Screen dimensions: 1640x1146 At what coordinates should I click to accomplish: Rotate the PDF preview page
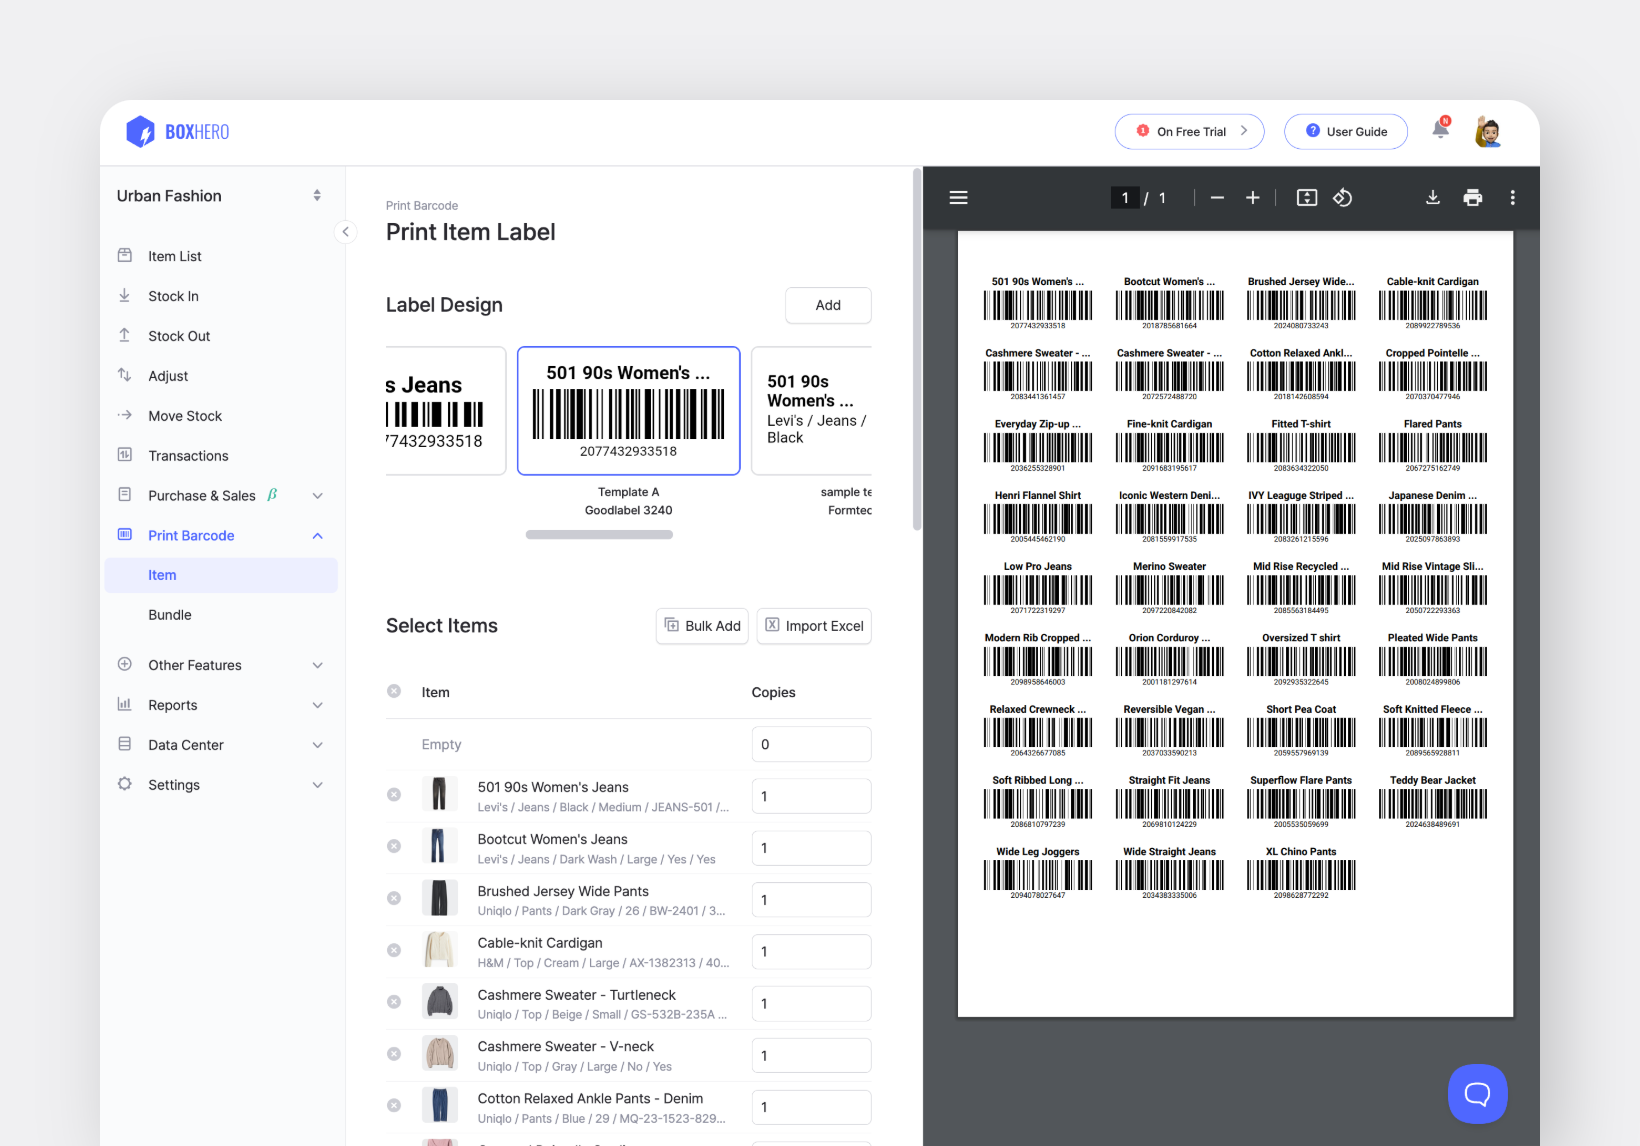point(1343,197)
